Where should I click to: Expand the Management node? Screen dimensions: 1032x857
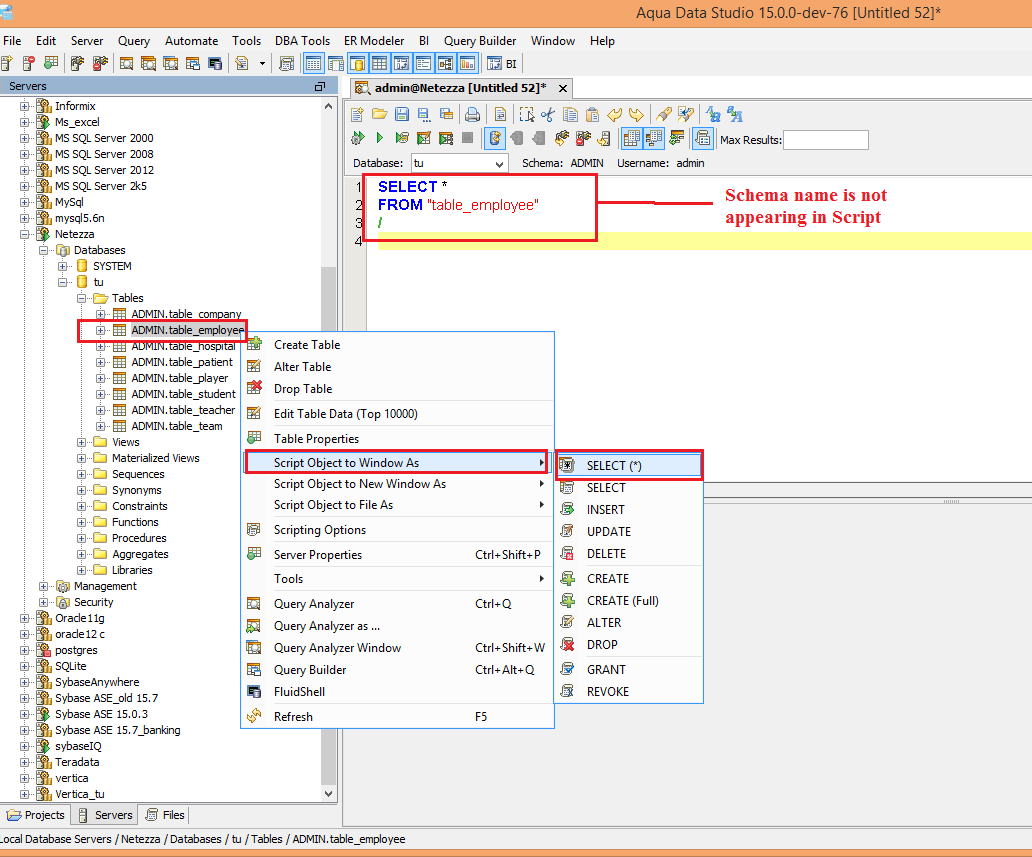43,586
